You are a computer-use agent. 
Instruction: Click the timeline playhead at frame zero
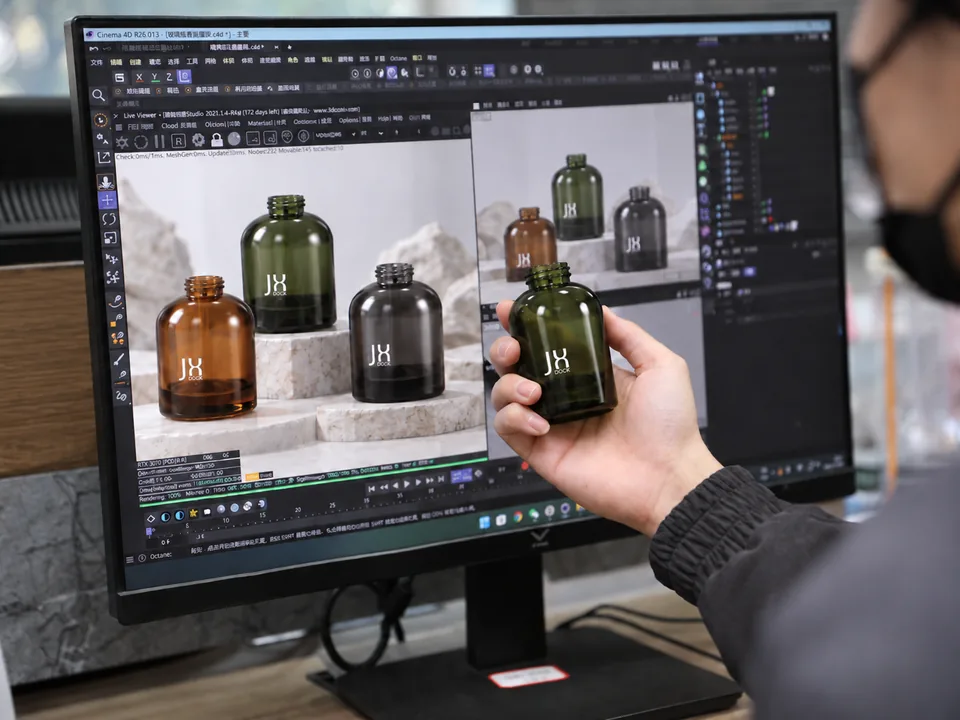pyautogui.click(x=149, y=531)
